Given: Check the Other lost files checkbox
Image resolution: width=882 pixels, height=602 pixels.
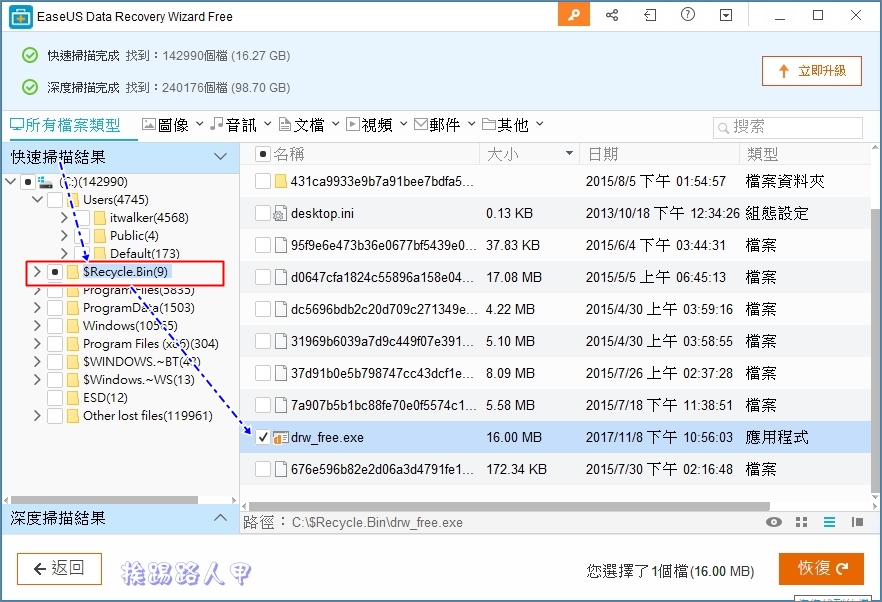Looking at the screenshot, I should (x=55, y=416).
